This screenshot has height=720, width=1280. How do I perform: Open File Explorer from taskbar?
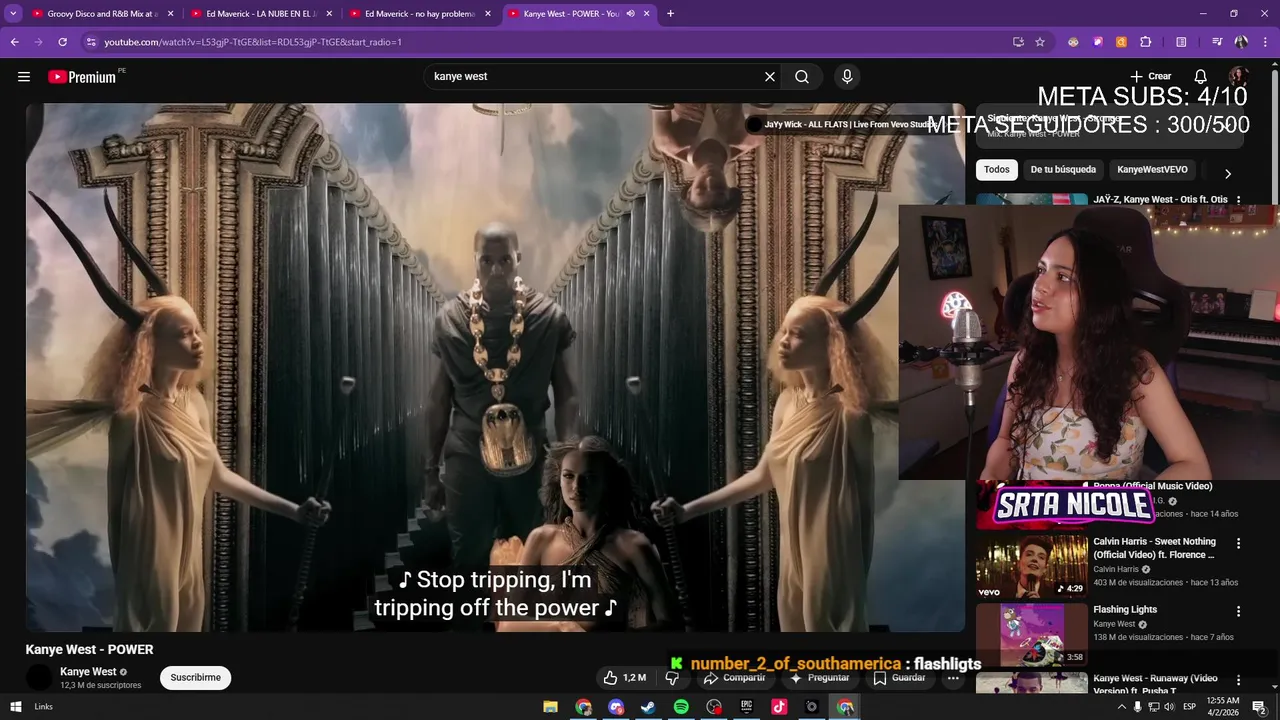[550, 707]
